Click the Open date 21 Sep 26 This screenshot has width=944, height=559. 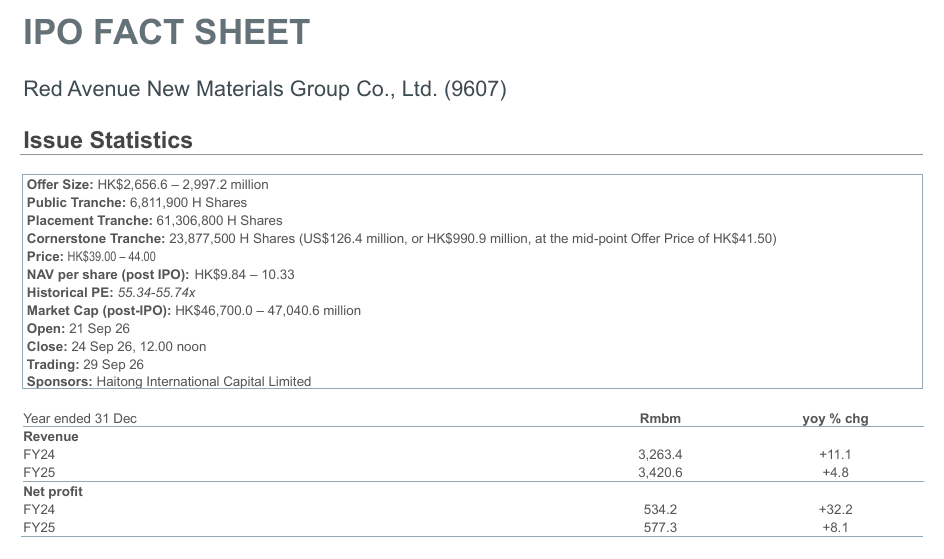(99, 329)
